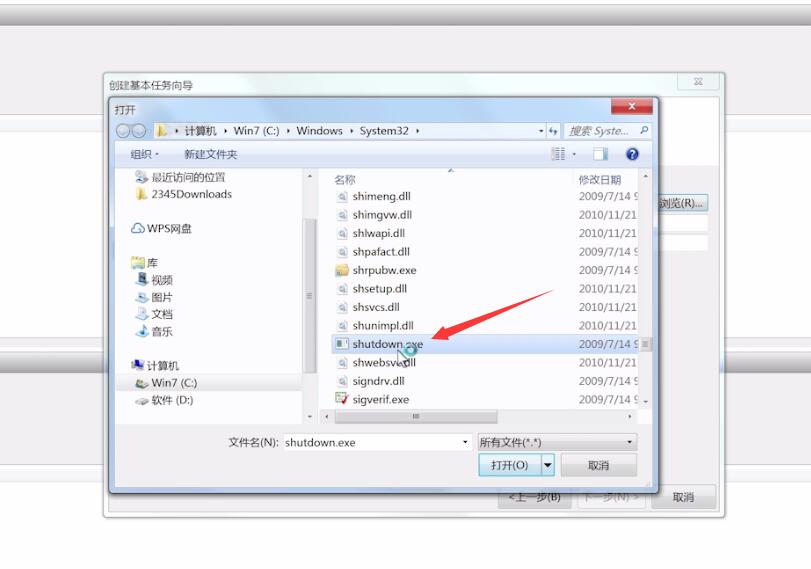Click the signdrv.dll file icon
The width and height of the screenshot is (811, 569).
[342, 381]
